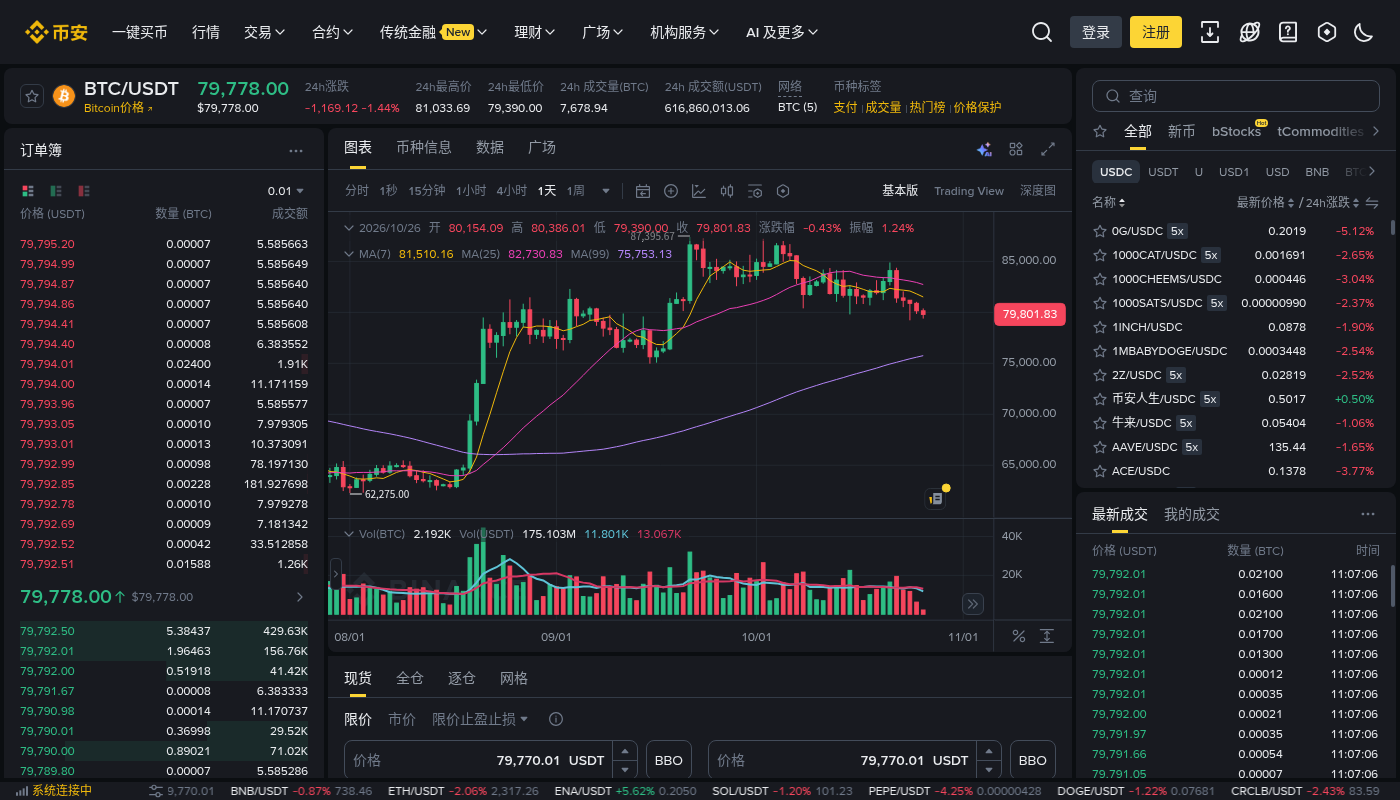Toggle the percent scale button below the chart

click(x=1019, y=636)
